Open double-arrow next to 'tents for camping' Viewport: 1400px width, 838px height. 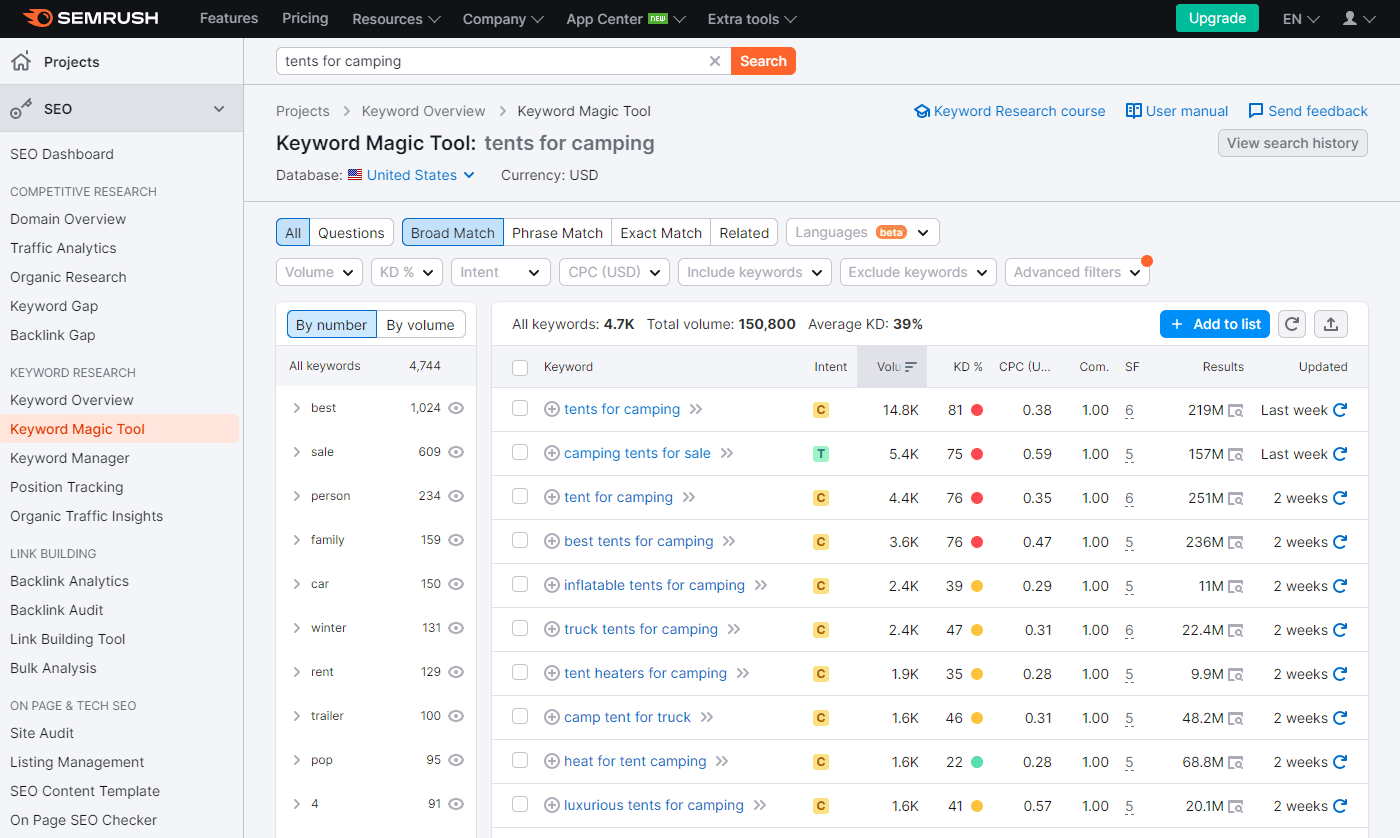696,409
